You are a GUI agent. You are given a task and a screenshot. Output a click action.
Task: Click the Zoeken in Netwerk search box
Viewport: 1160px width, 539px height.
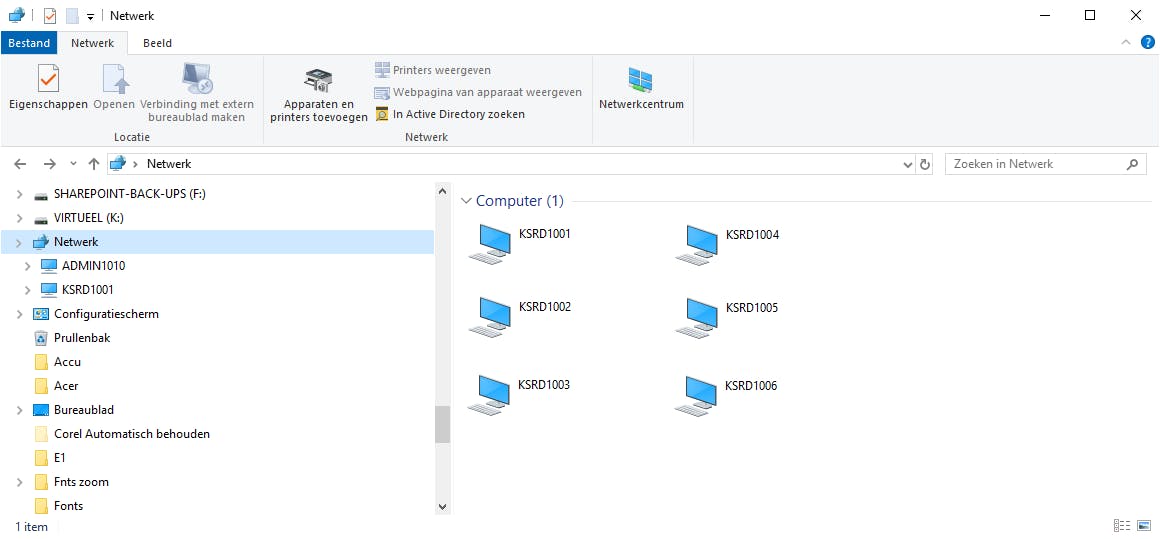1035,164
